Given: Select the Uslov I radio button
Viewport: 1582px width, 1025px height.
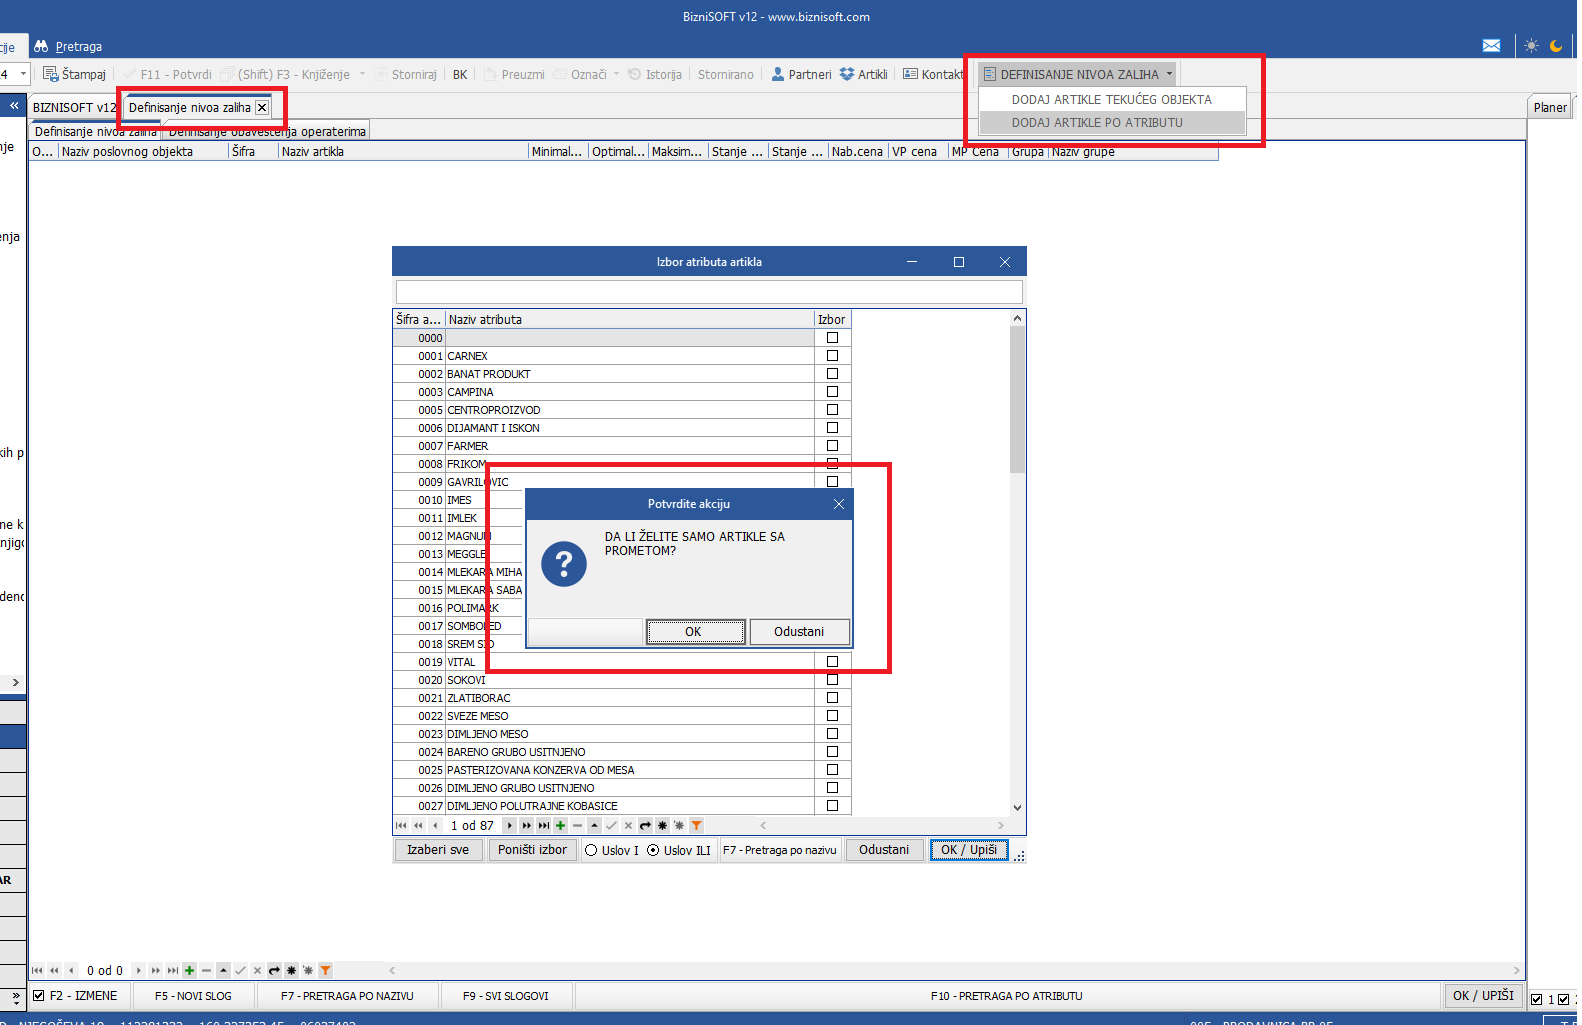Looking at the screenshot, I should (592, 851).
